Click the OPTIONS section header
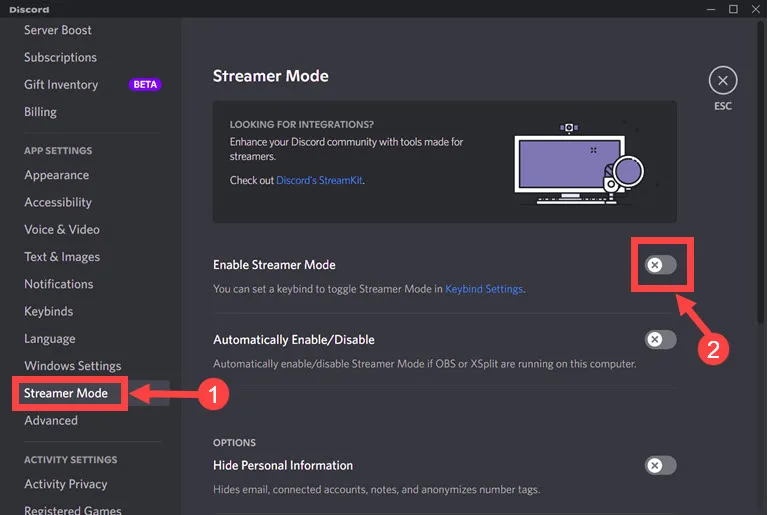768x515 pixels. [x=234, y=442]
